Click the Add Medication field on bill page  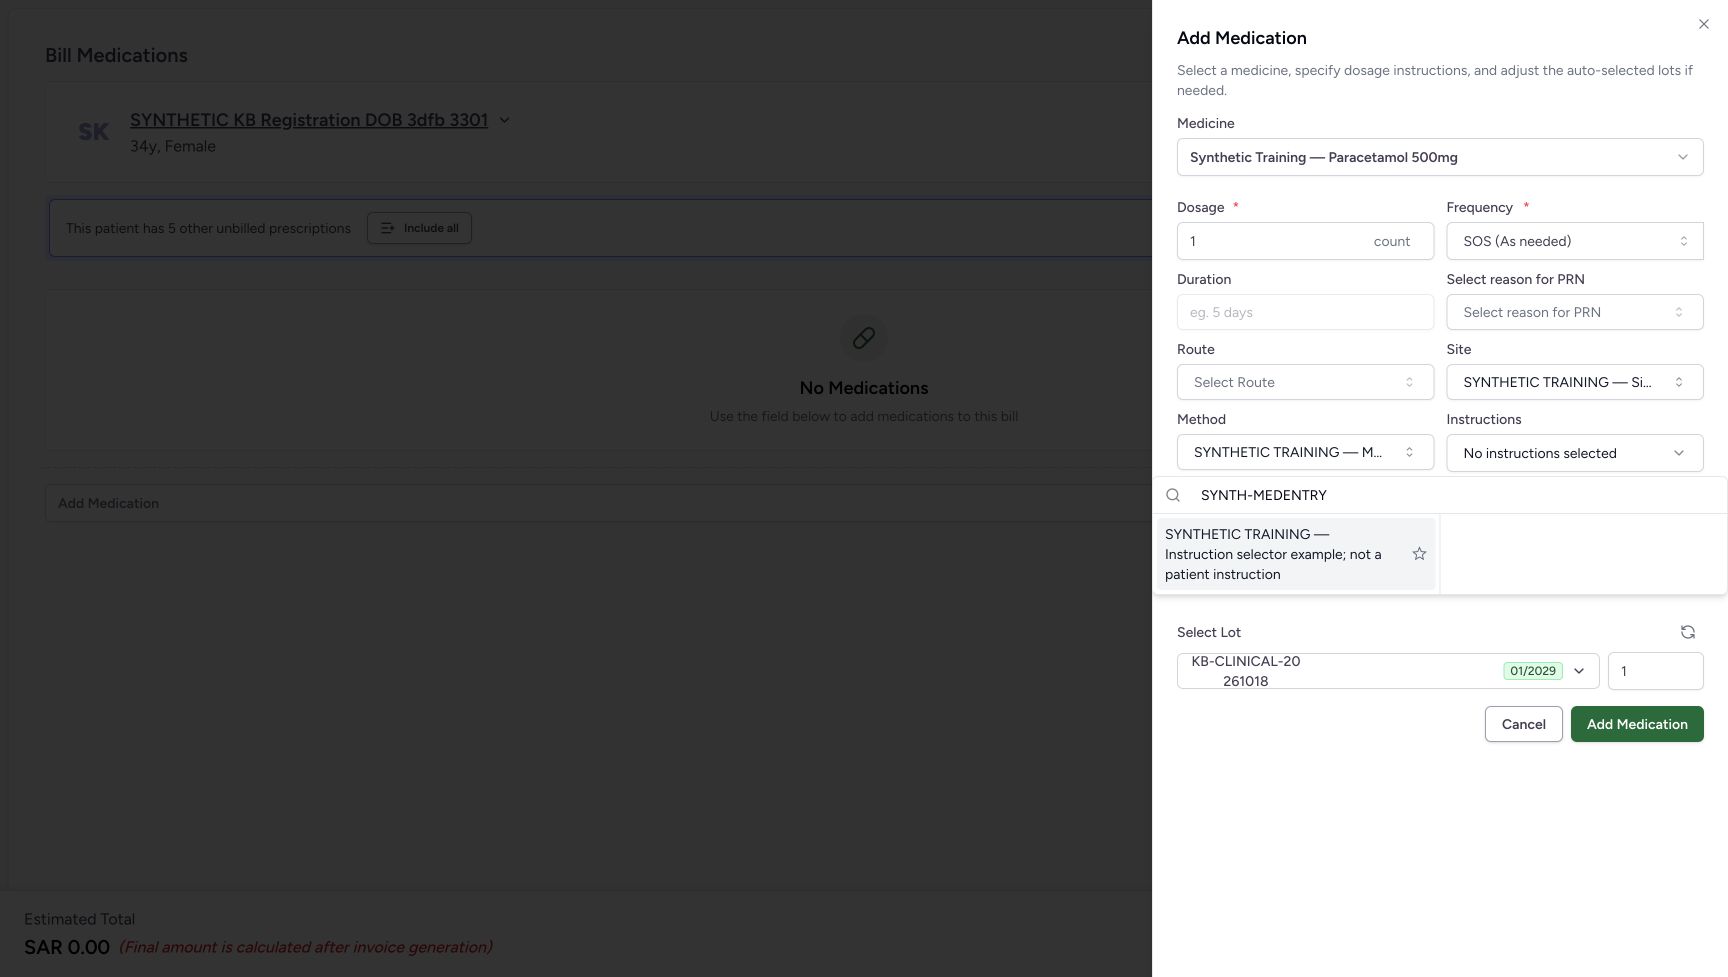[x=598, y=503]
